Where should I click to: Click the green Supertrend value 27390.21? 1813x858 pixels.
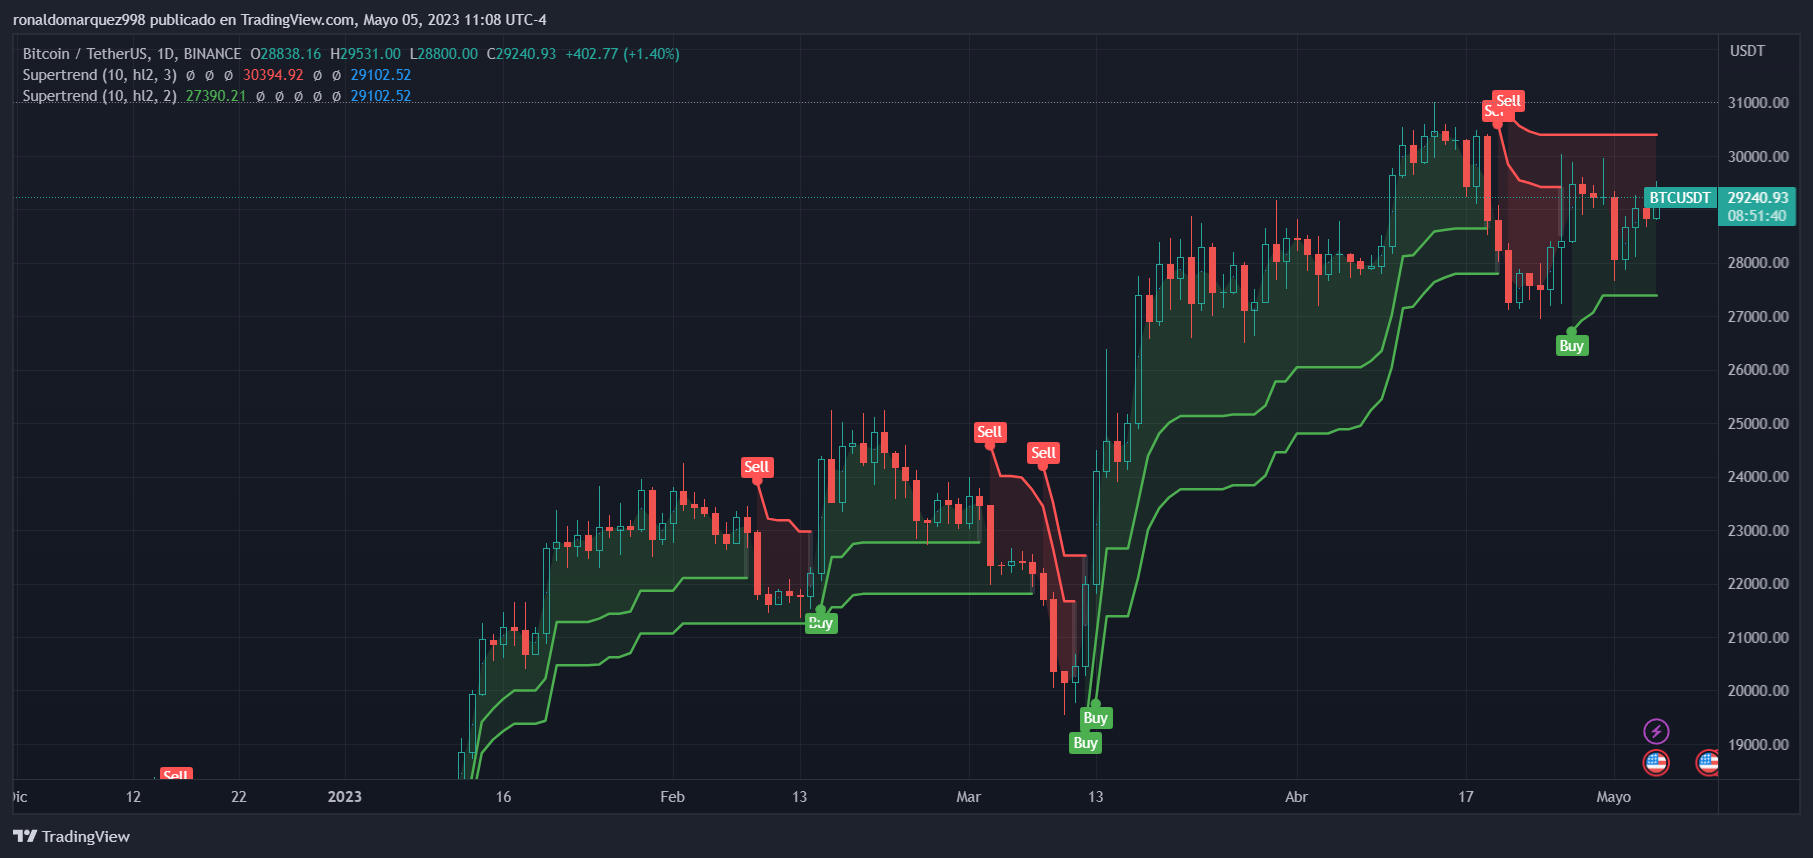216,96
